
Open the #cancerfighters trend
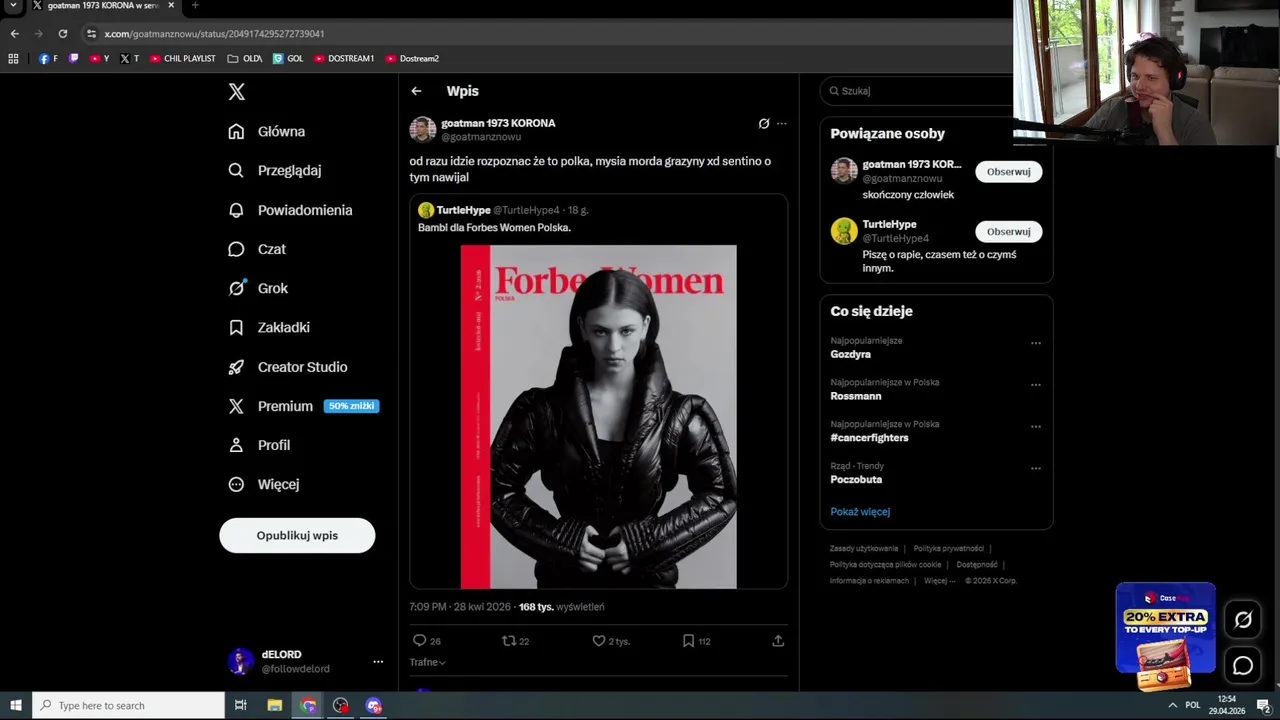point(869,438)
